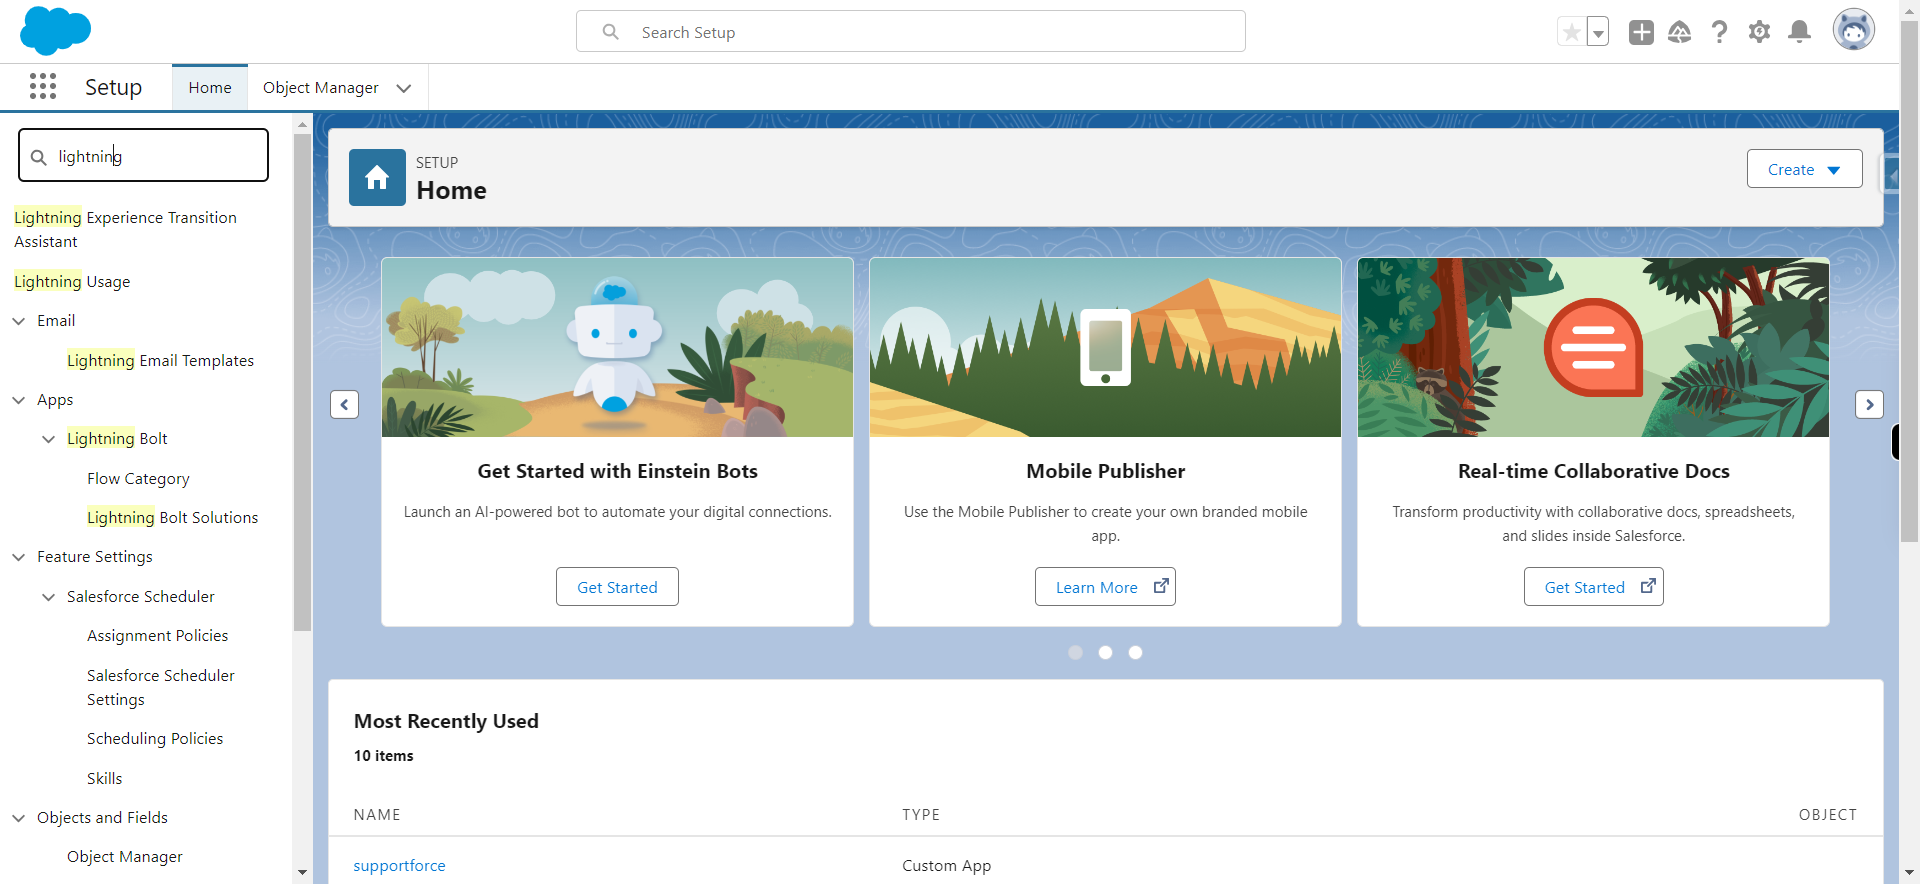The image size is (1920, 884).
Task: Open Lightning Usage in sidebar
Action: coord(72,281)
